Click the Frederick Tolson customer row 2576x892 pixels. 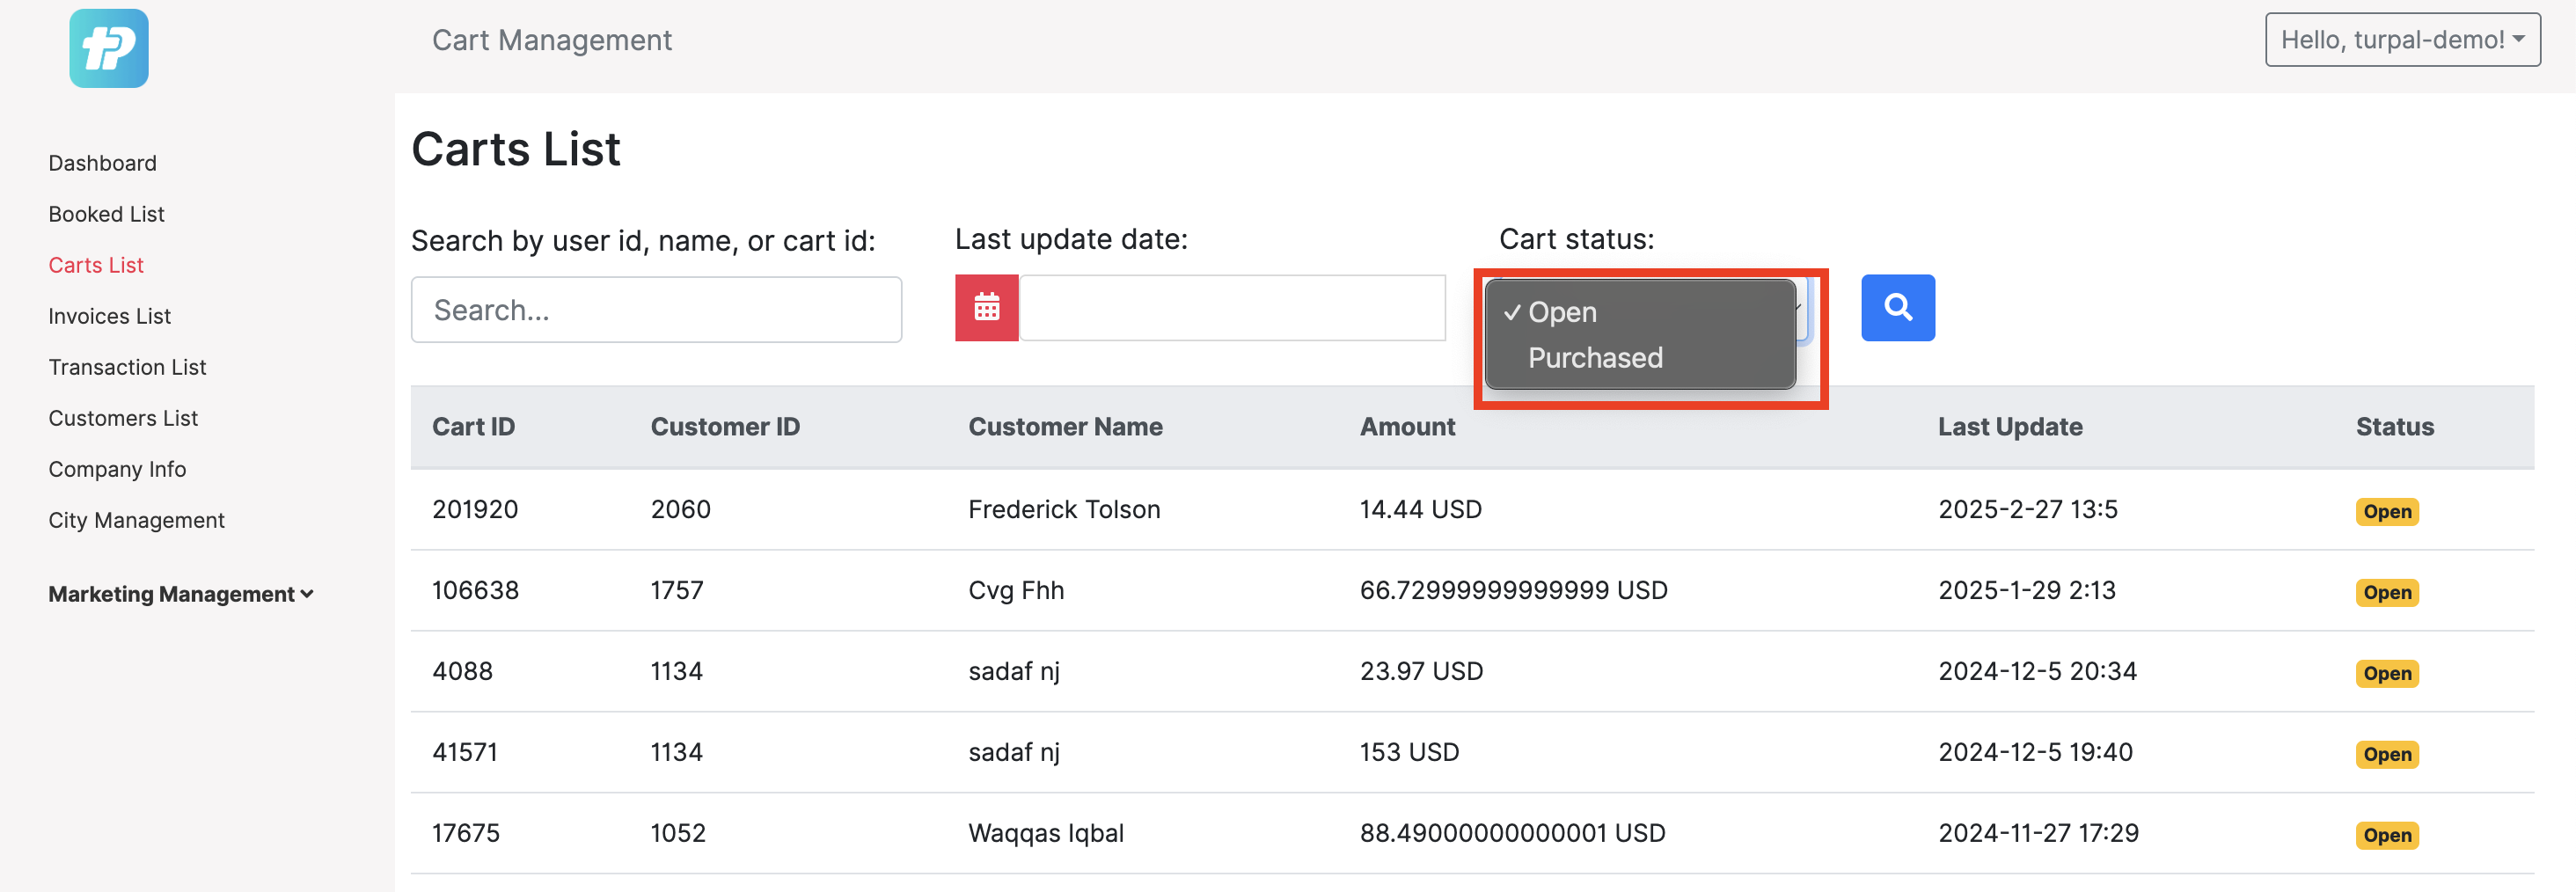pyautogui.click(x=1064, y=509)
